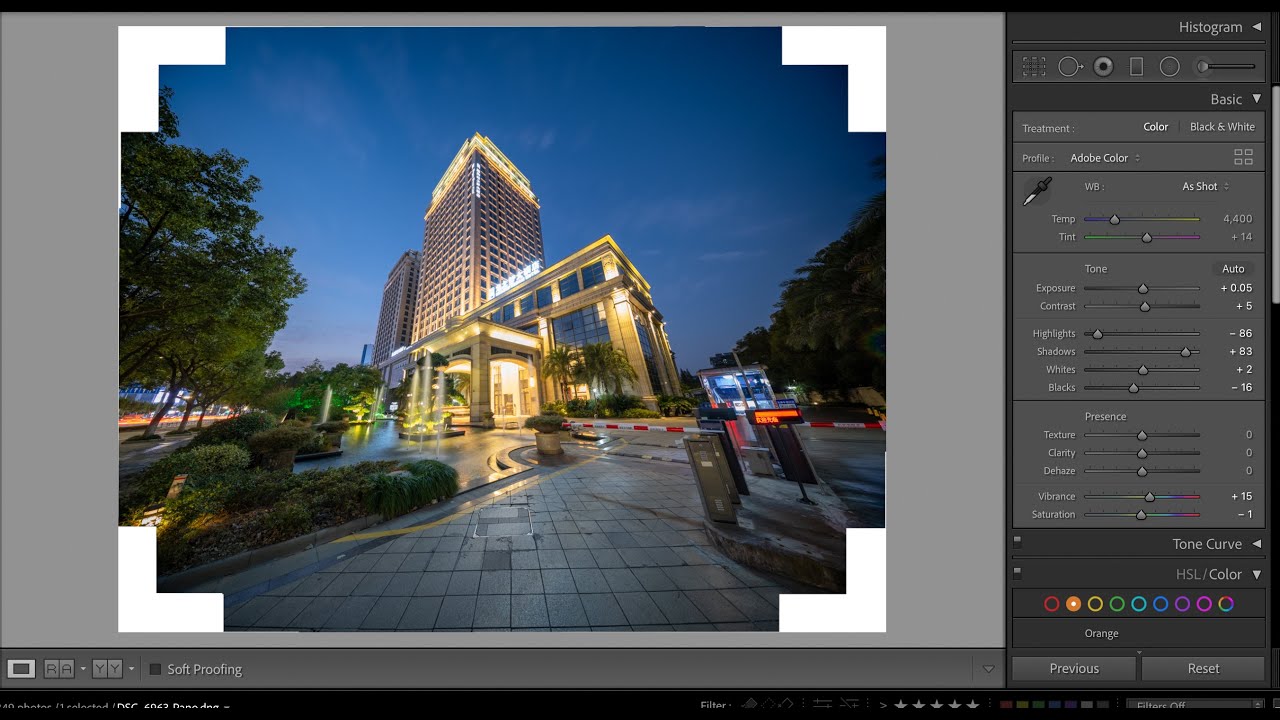Viewport: 1280px width, 720px height.
Task: Click the Clarity slider handle
Action: (1142, 454)
